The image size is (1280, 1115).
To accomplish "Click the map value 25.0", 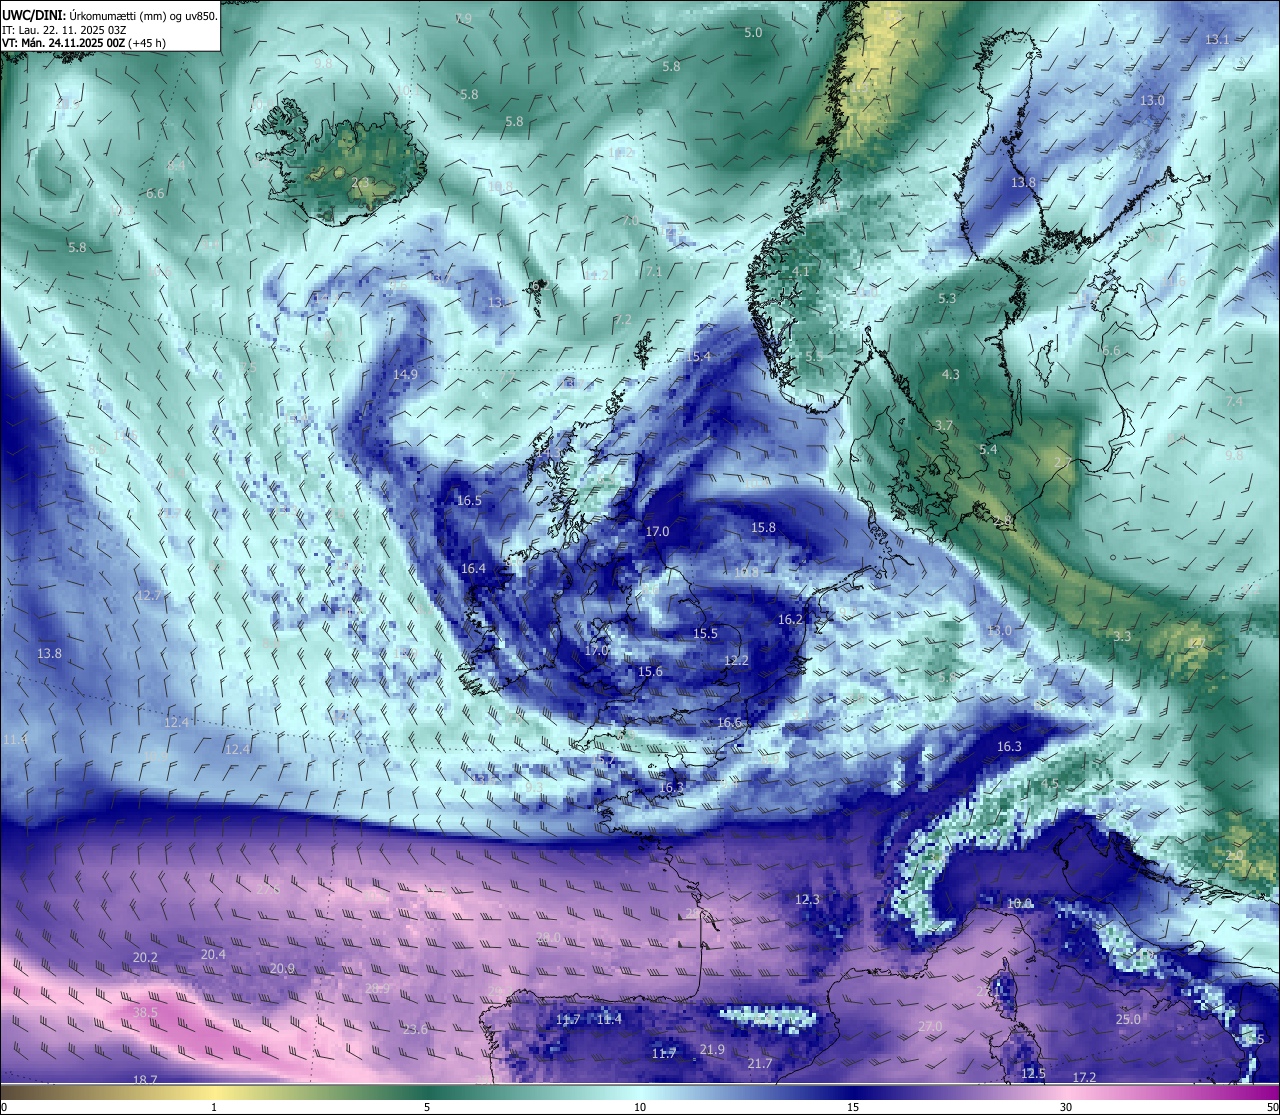I will click(1128, 1019).
